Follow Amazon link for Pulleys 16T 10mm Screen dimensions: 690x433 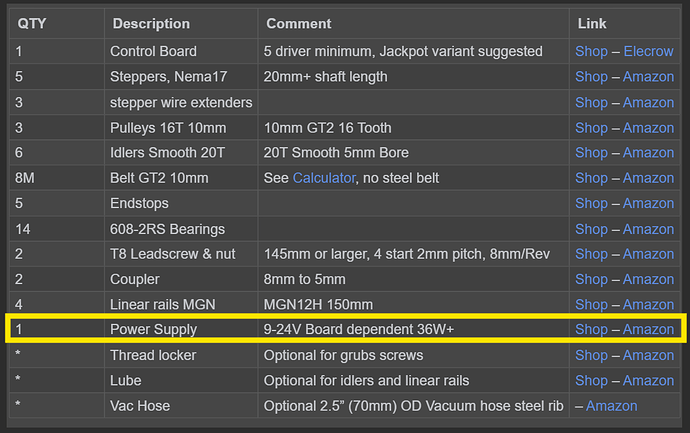click(648, 128)
